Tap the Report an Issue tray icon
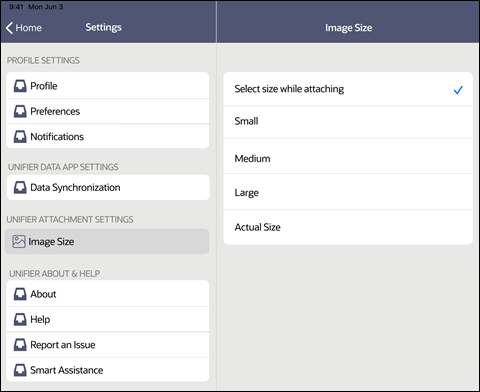The width and height of the screenshot is (480, 392). coord(20,345)
